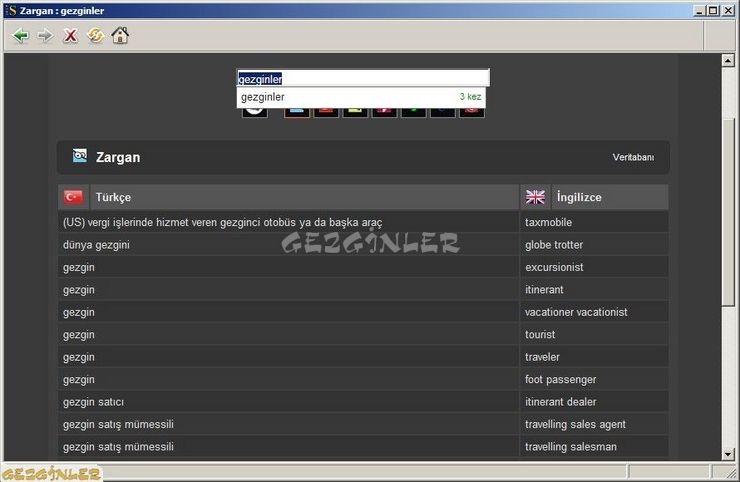Maximize the Zargan window
Screen dimensions: 740x482
pyautogui.click(x=713, y=10)
